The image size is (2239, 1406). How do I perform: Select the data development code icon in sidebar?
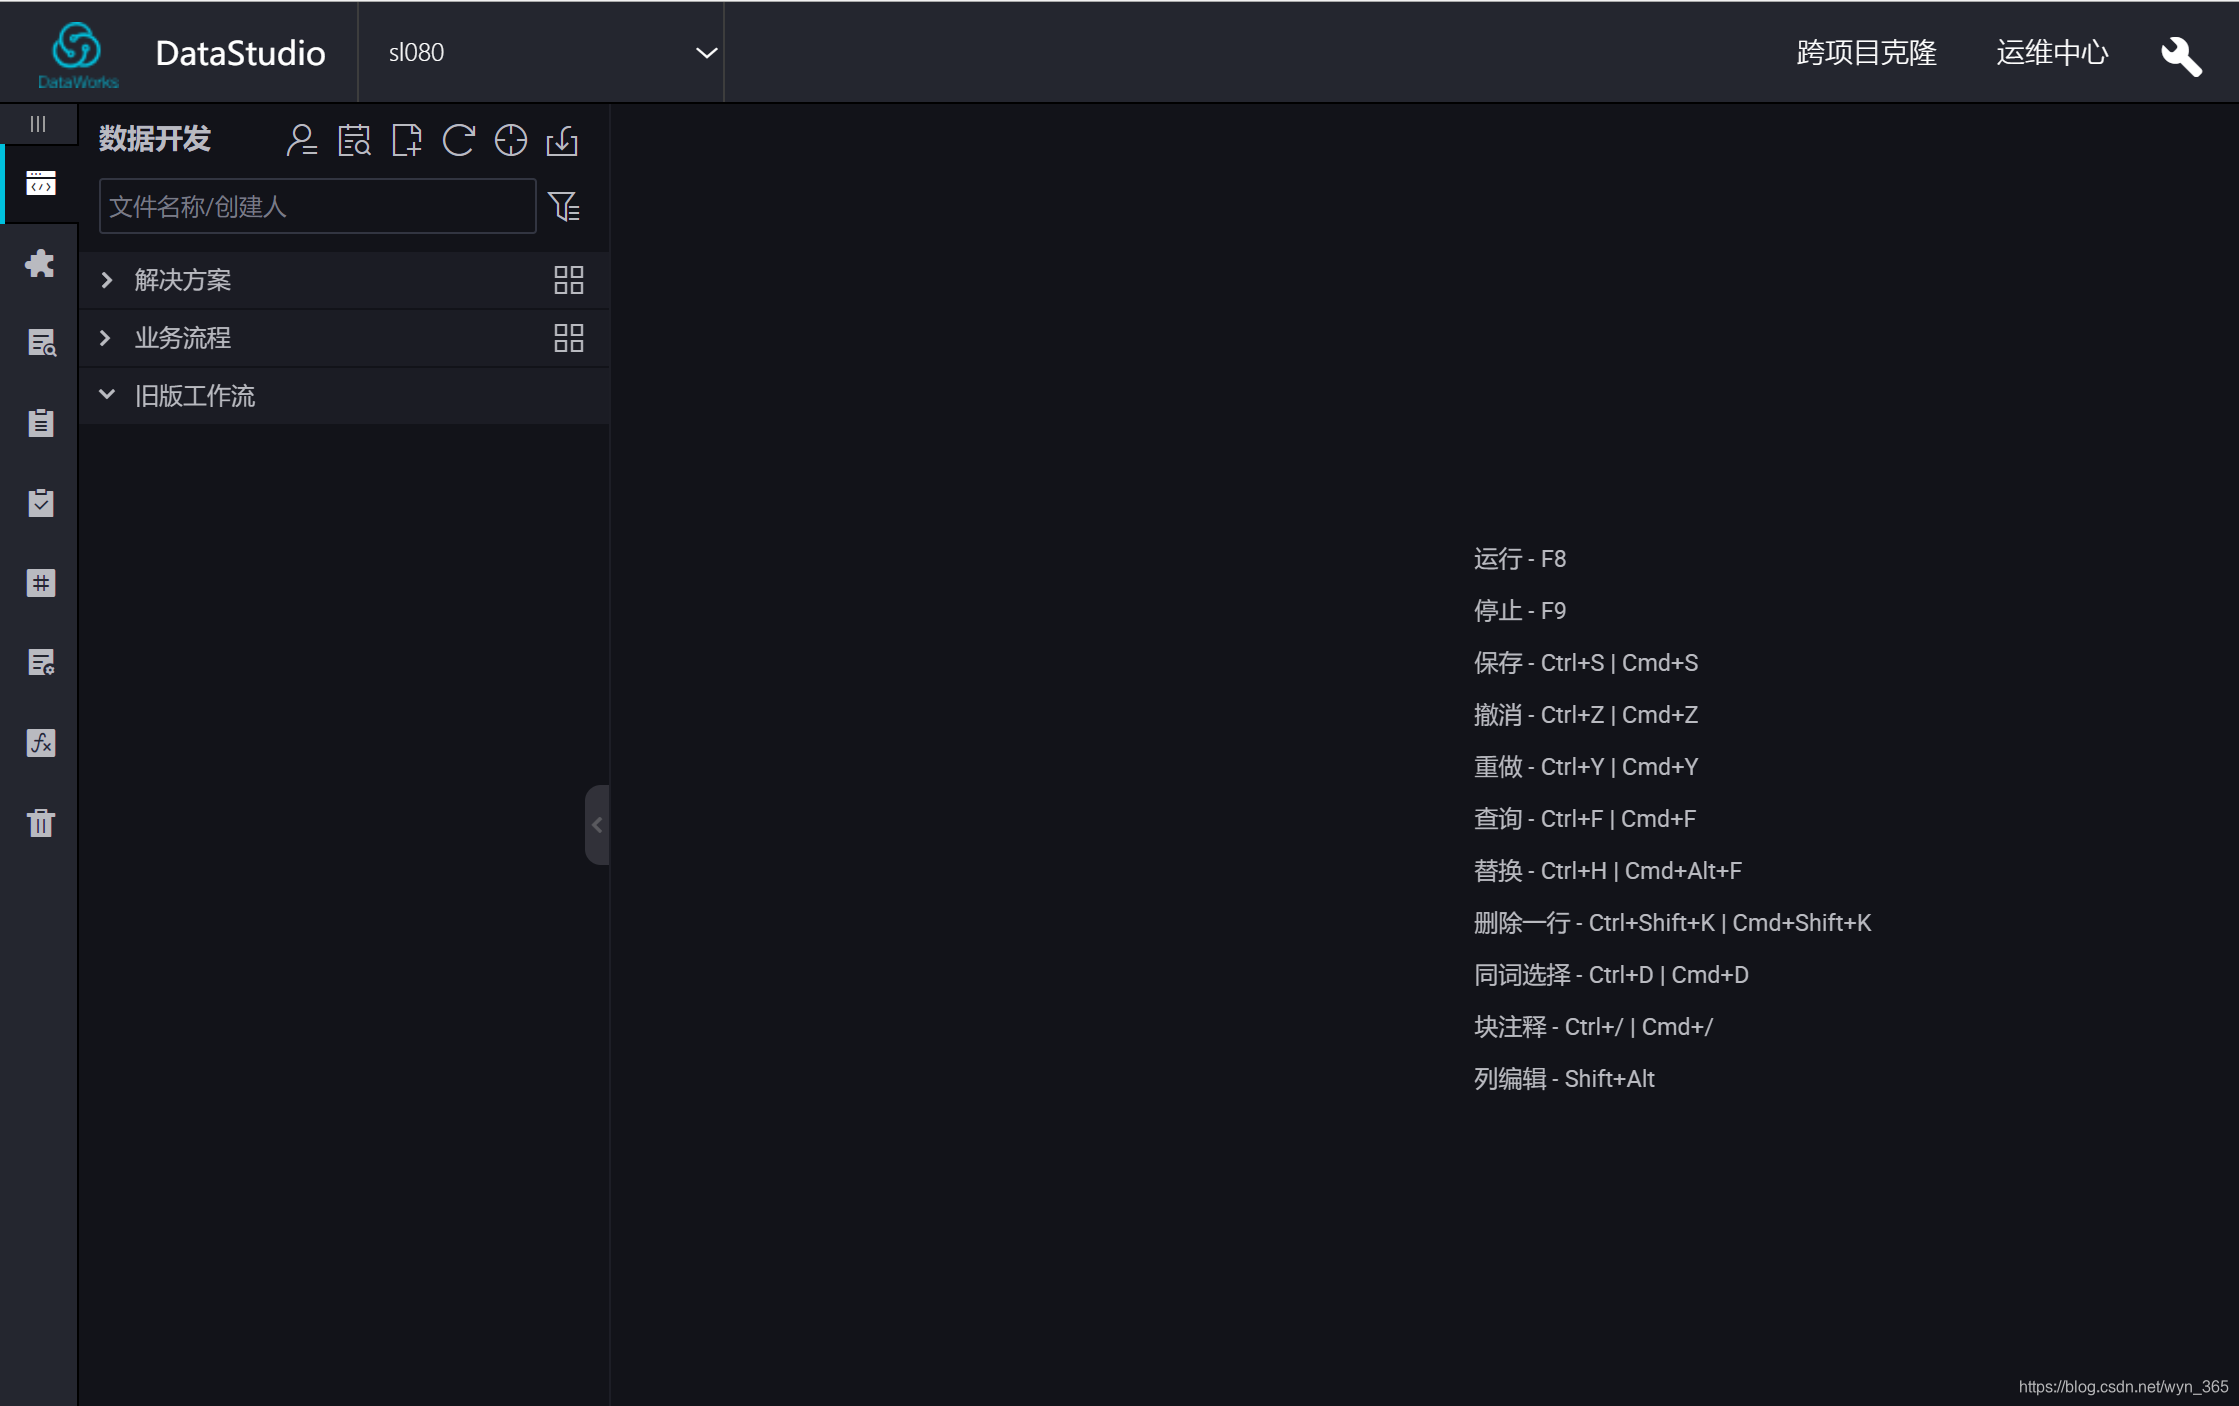(40, 183)
